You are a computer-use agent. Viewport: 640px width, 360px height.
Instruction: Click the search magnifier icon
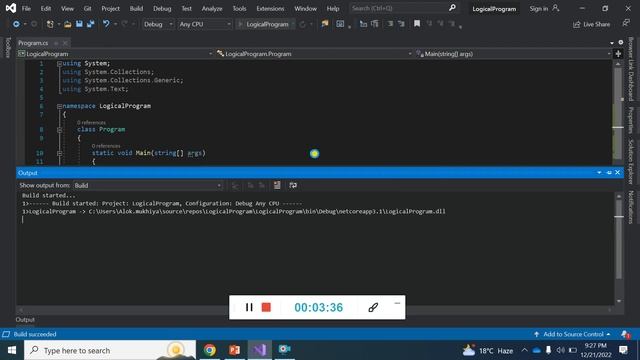[452, 8]
